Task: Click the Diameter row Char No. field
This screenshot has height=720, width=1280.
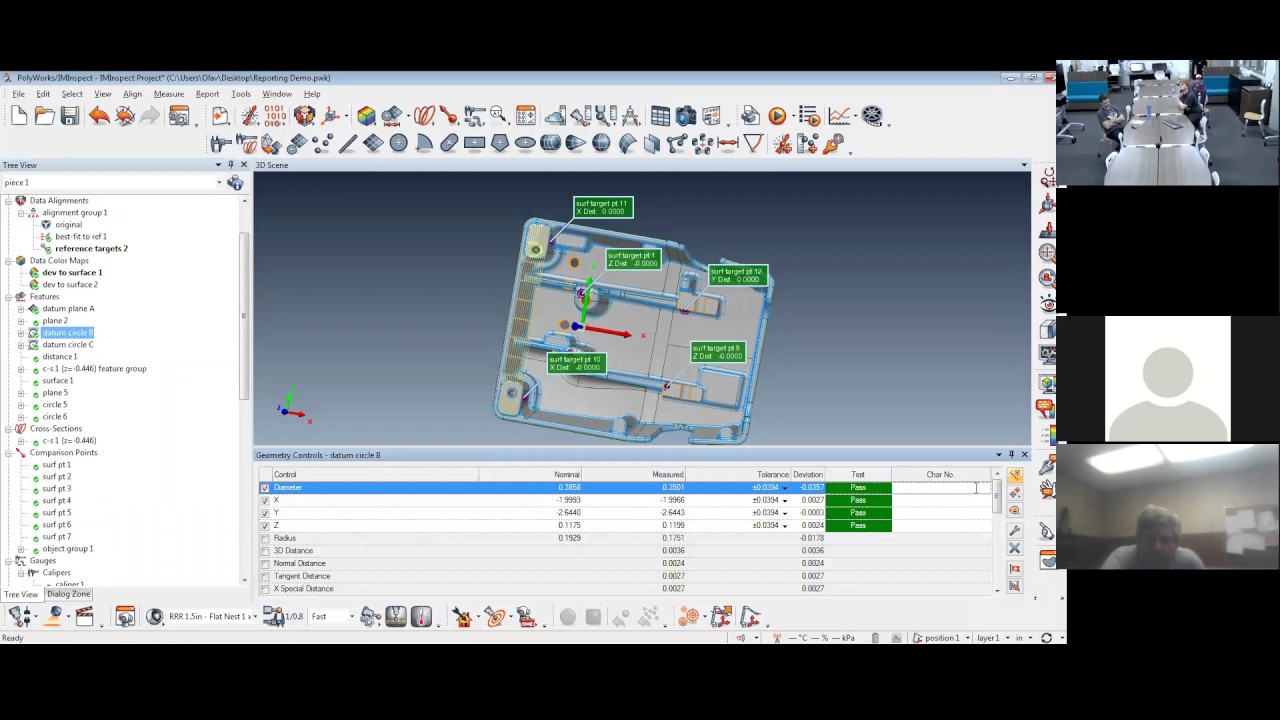Action: 940,488
